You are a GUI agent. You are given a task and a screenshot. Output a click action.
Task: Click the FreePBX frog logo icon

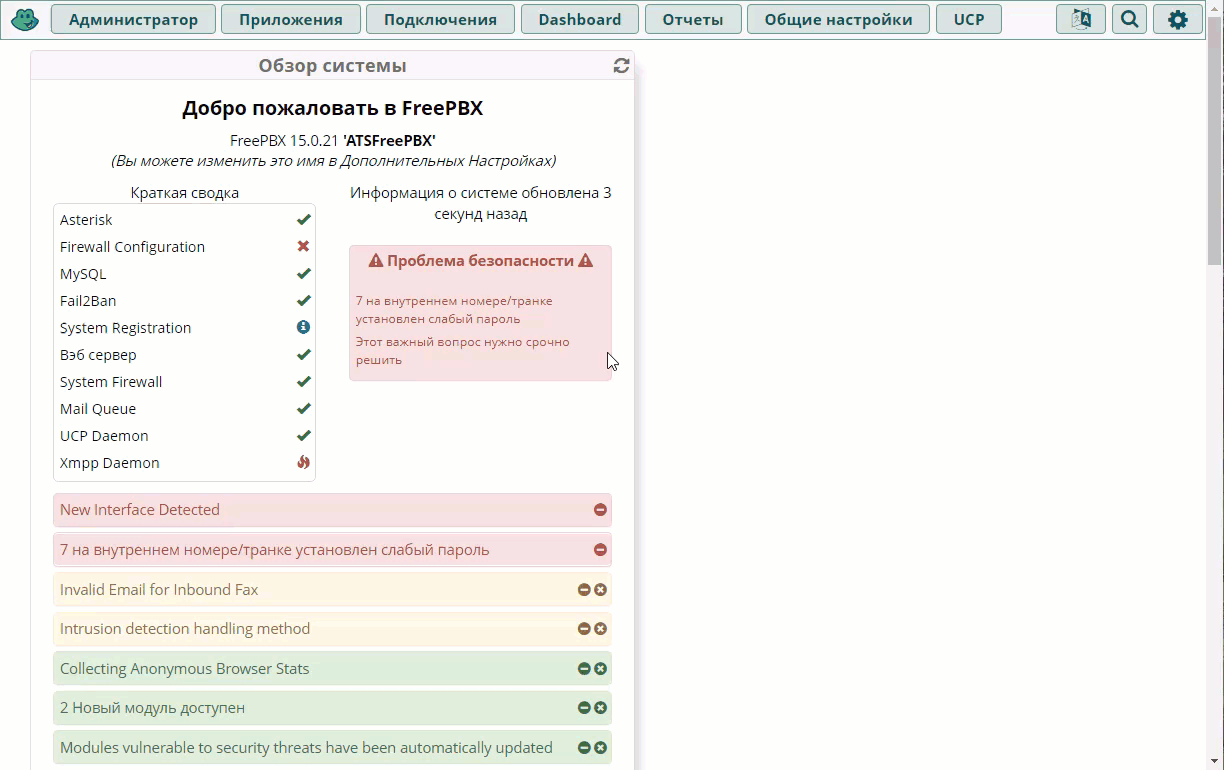(x=25, y=19)
